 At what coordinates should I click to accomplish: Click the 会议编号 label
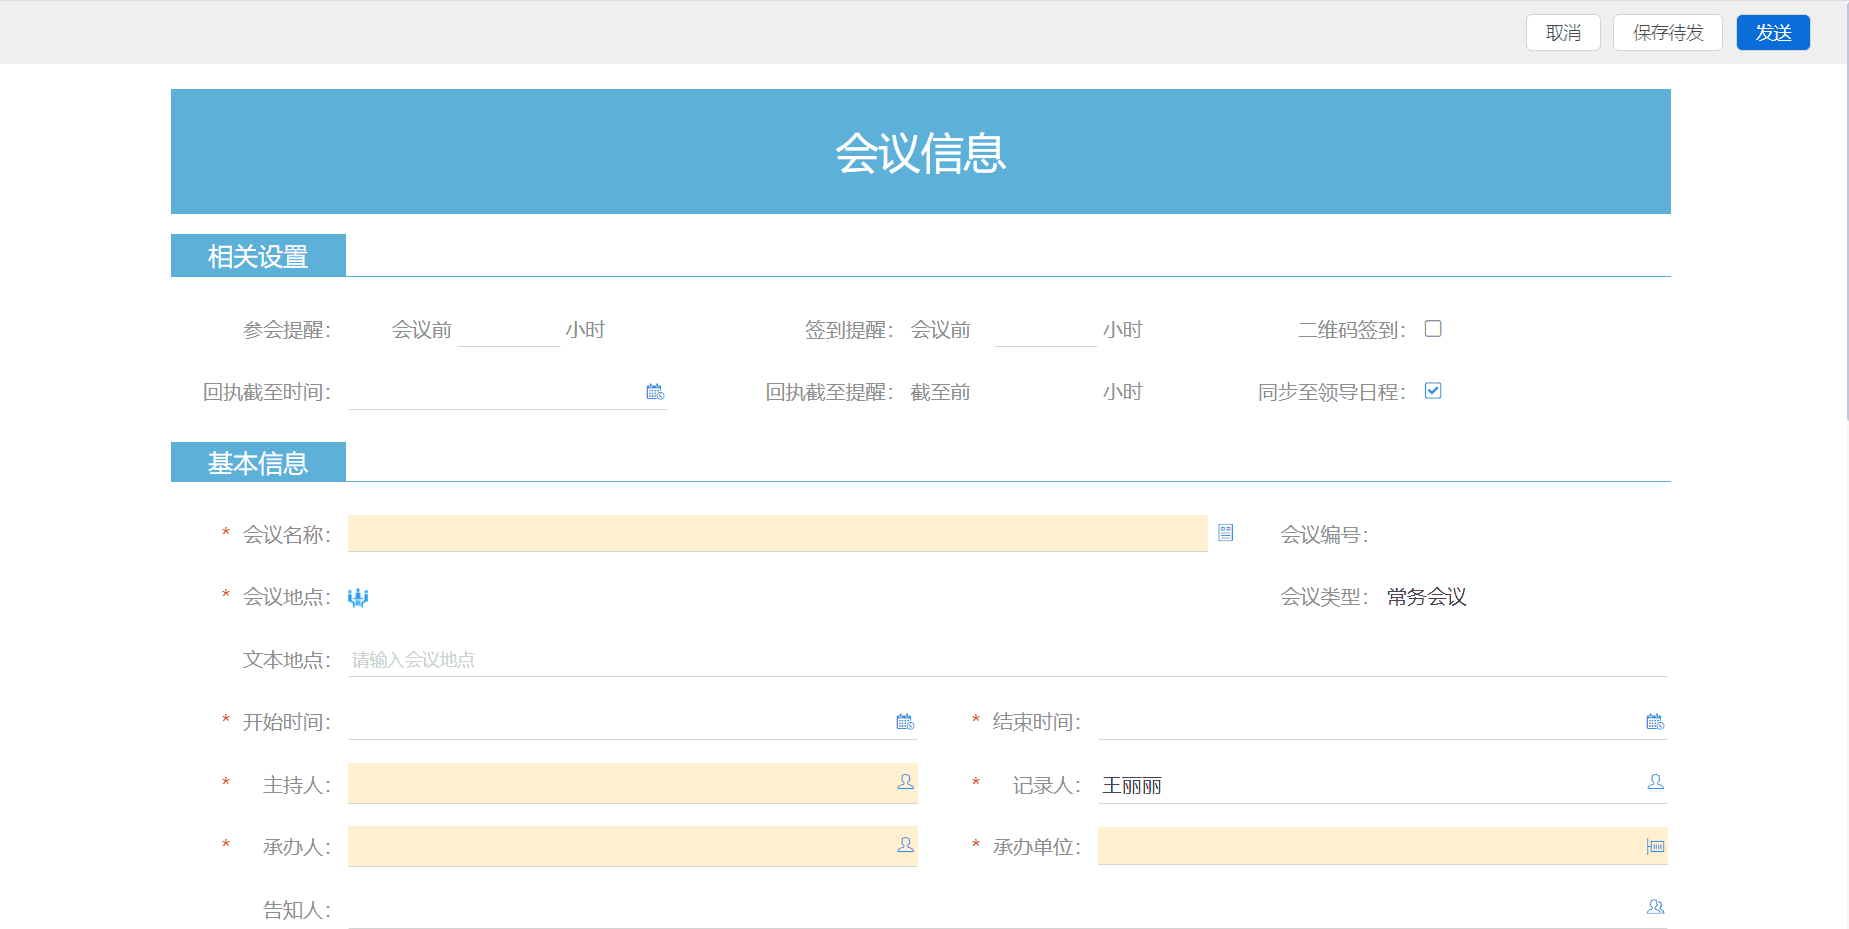pos(1324,535)
